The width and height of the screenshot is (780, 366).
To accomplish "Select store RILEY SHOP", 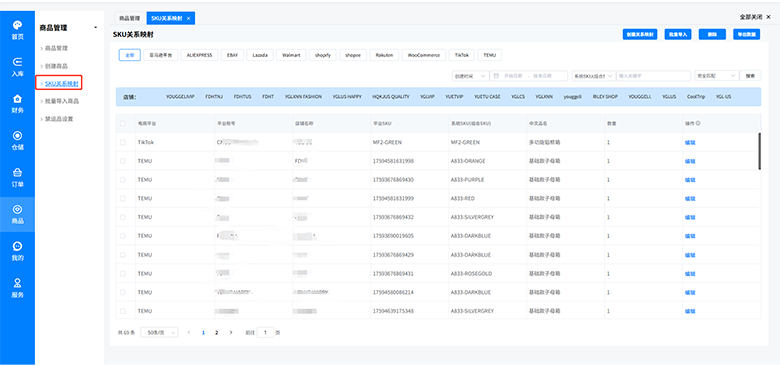I will click(x=605, y=96).
